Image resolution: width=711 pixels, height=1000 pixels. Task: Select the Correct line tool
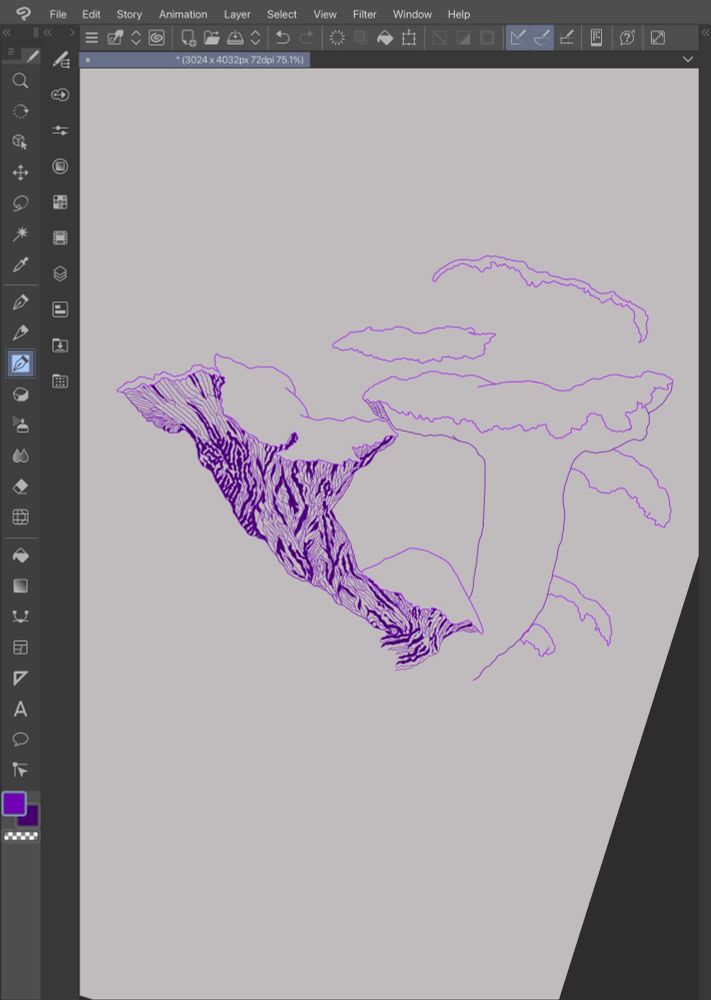20,770
